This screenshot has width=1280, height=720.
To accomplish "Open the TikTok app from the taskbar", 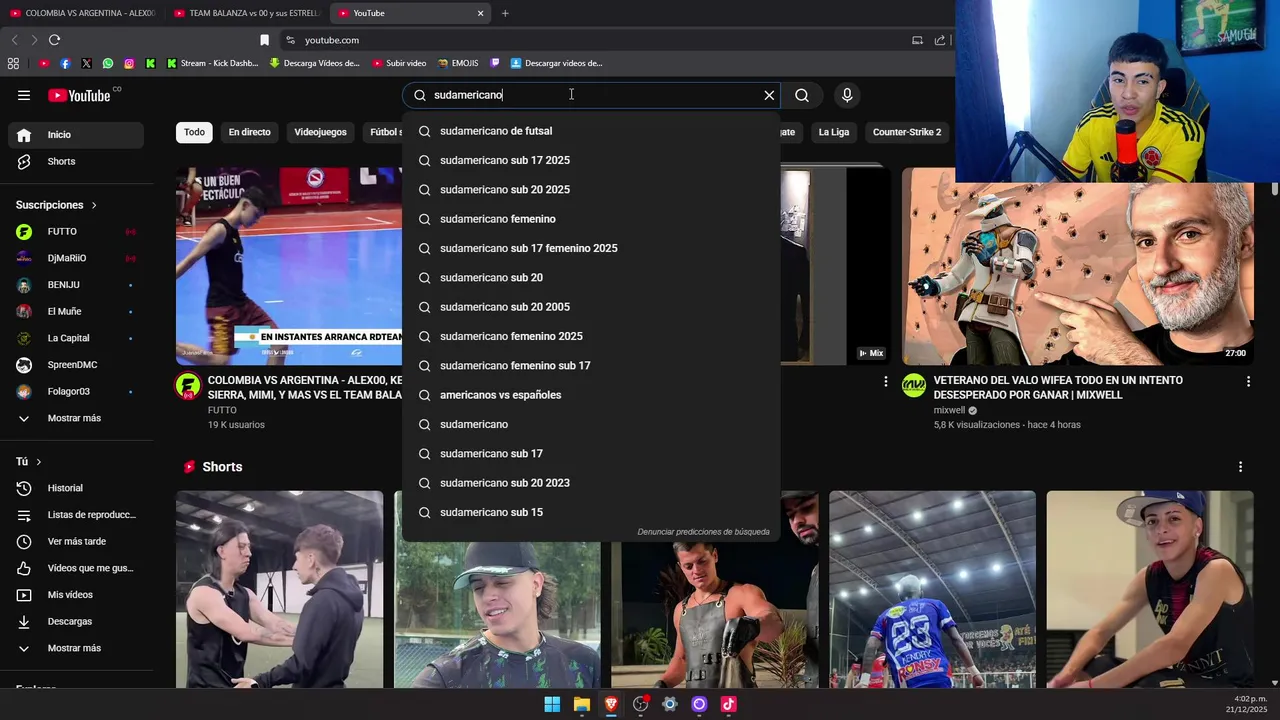I will 729,704.
